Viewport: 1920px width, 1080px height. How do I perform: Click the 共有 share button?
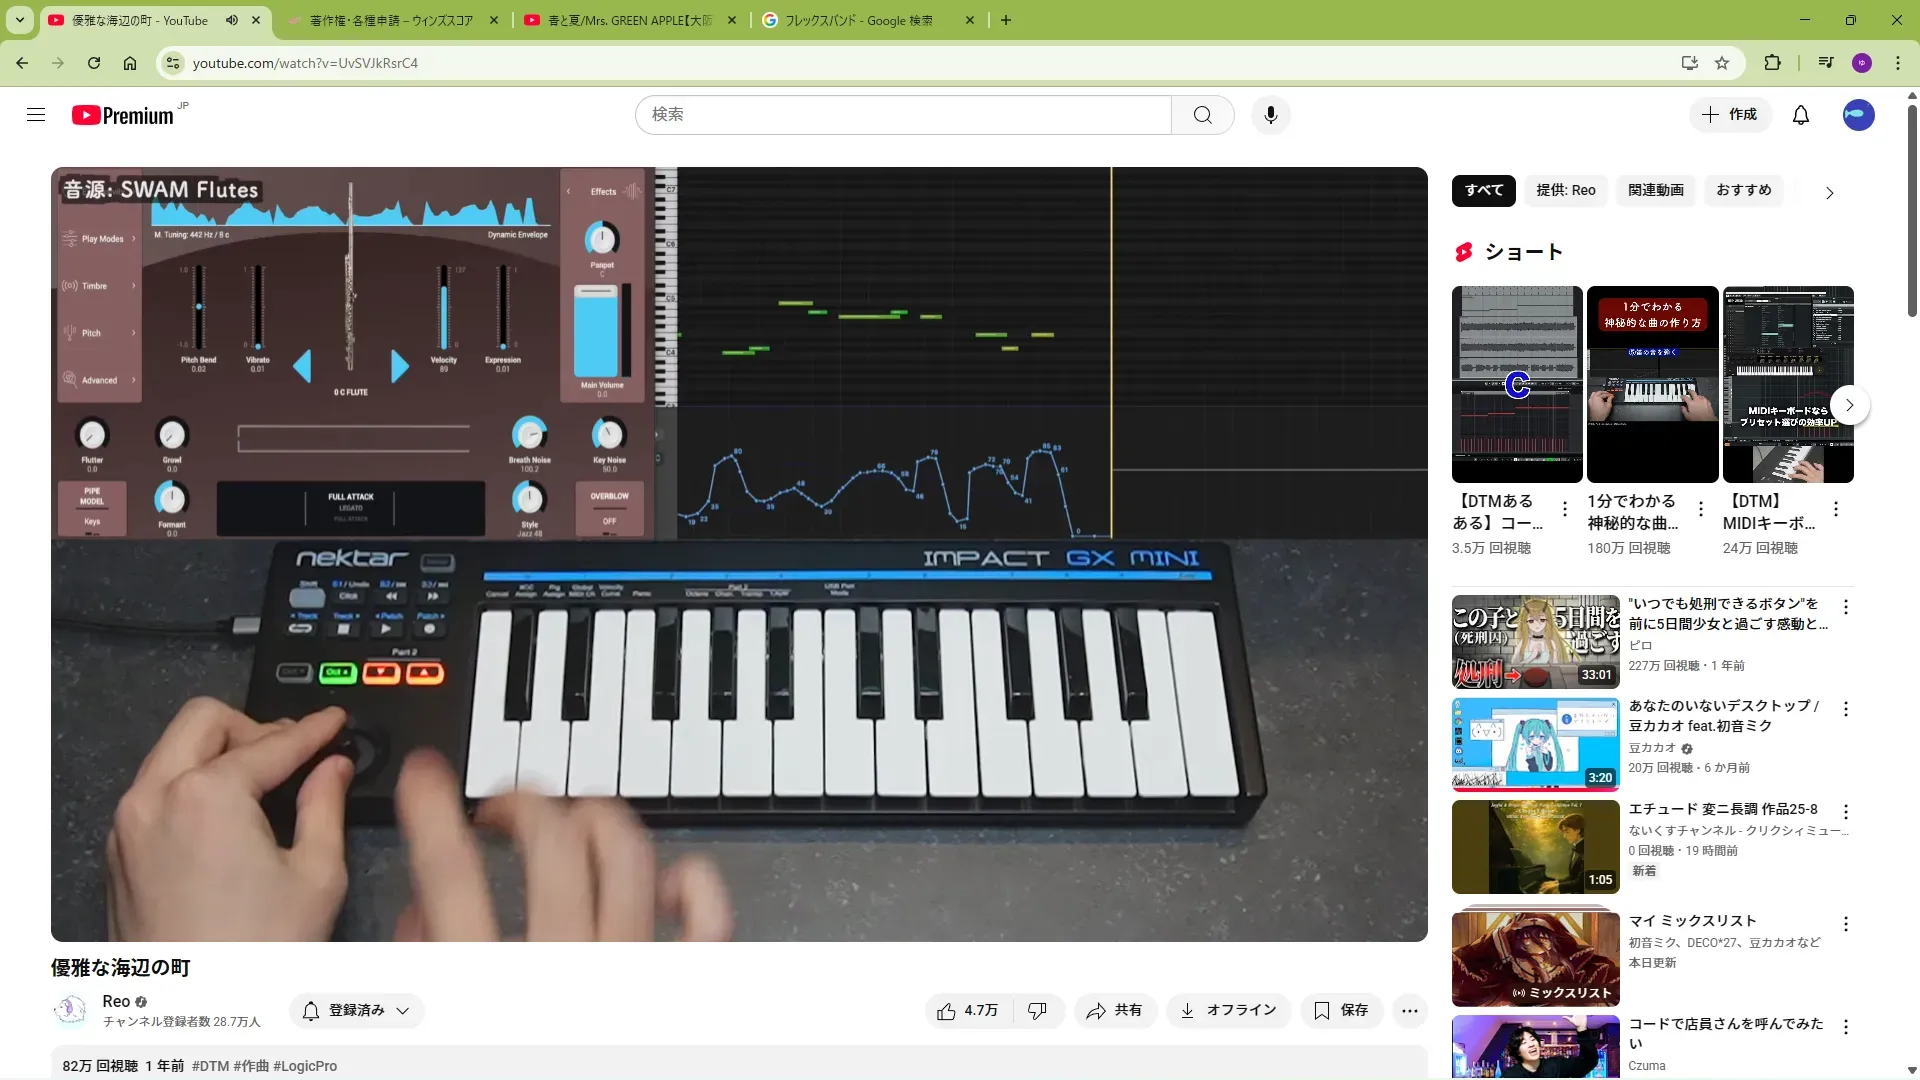point(1115,1011)
